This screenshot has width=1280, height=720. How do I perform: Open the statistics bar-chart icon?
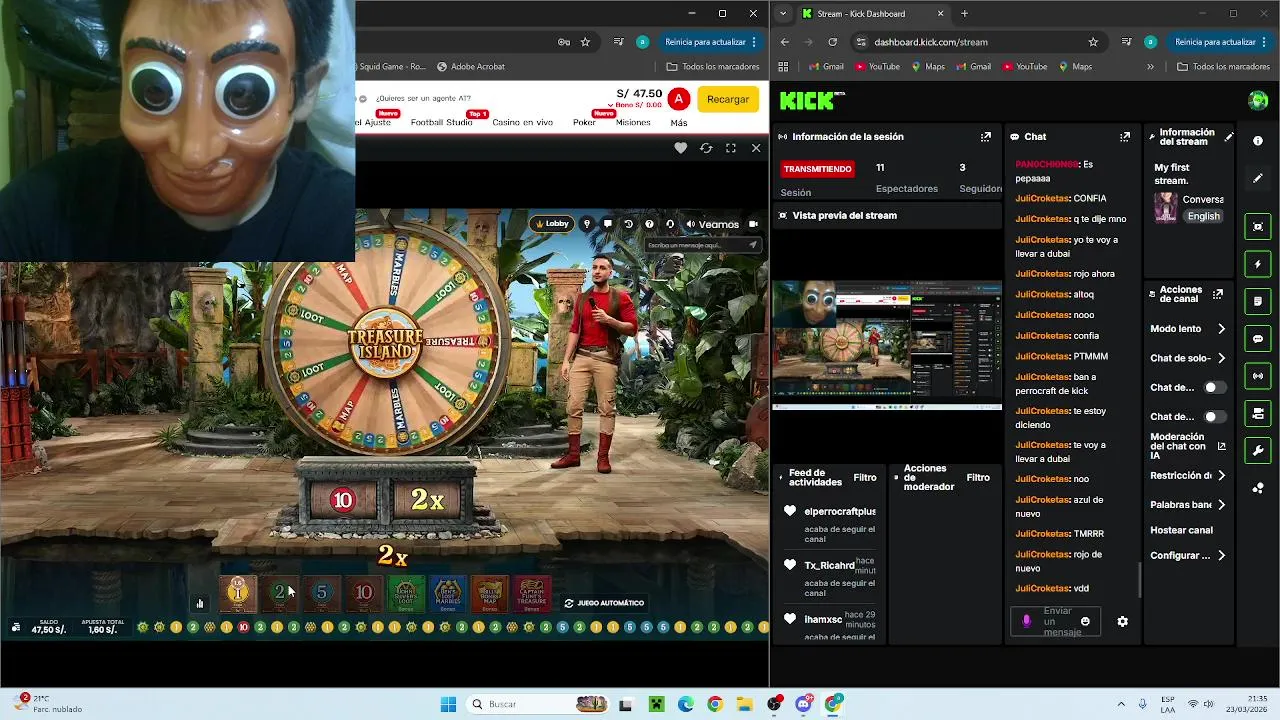coord(200,603)
